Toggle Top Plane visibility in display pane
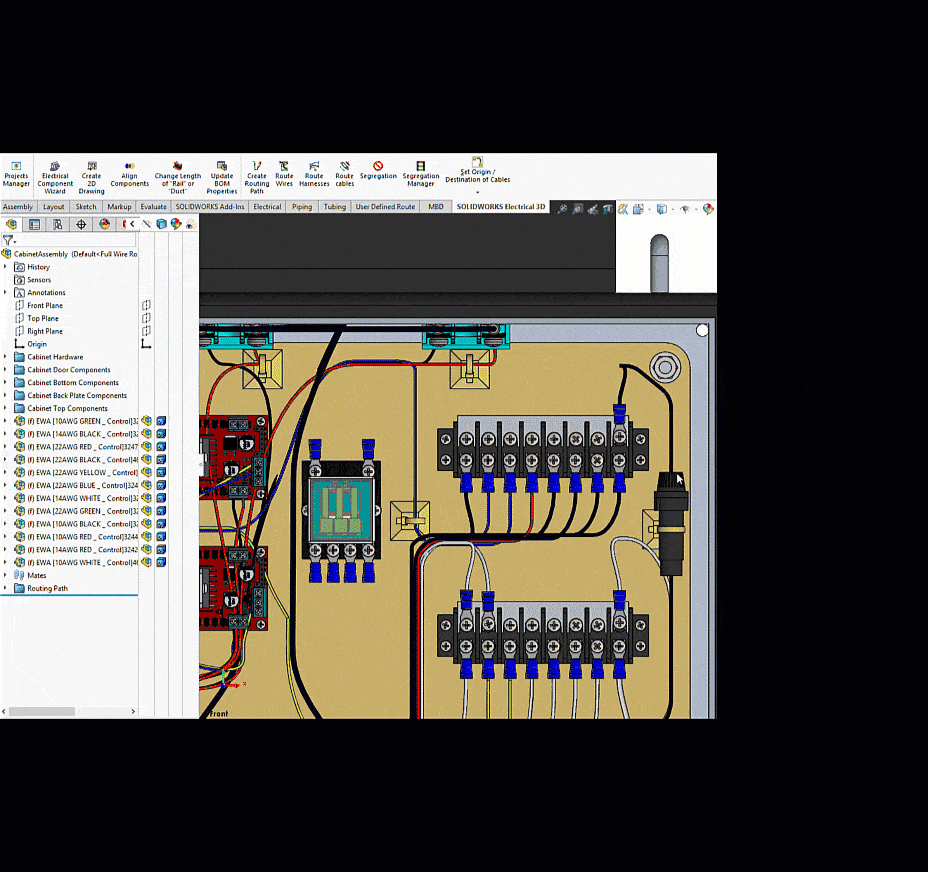Viewport: 928px width, 872px height. pyautogui.click(x=146, y=318)
